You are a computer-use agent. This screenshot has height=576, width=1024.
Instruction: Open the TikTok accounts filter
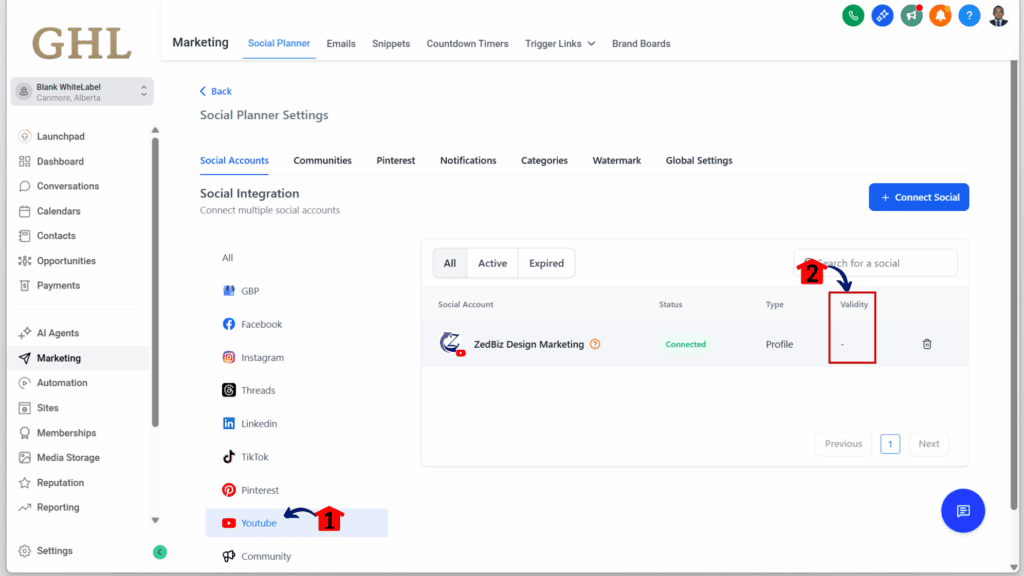pos(250,456)
